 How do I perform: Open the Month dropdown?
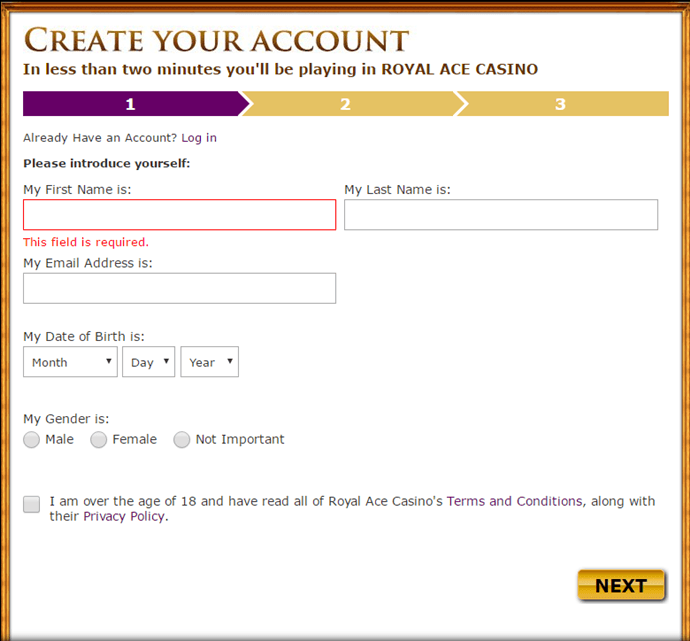tap(70, 362)
